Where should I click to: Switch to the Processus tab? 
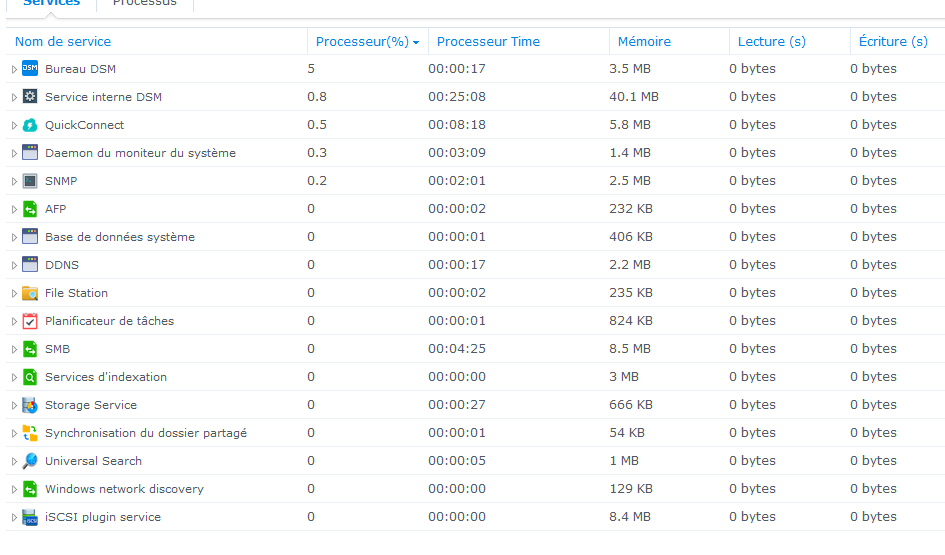coord(145,3)
